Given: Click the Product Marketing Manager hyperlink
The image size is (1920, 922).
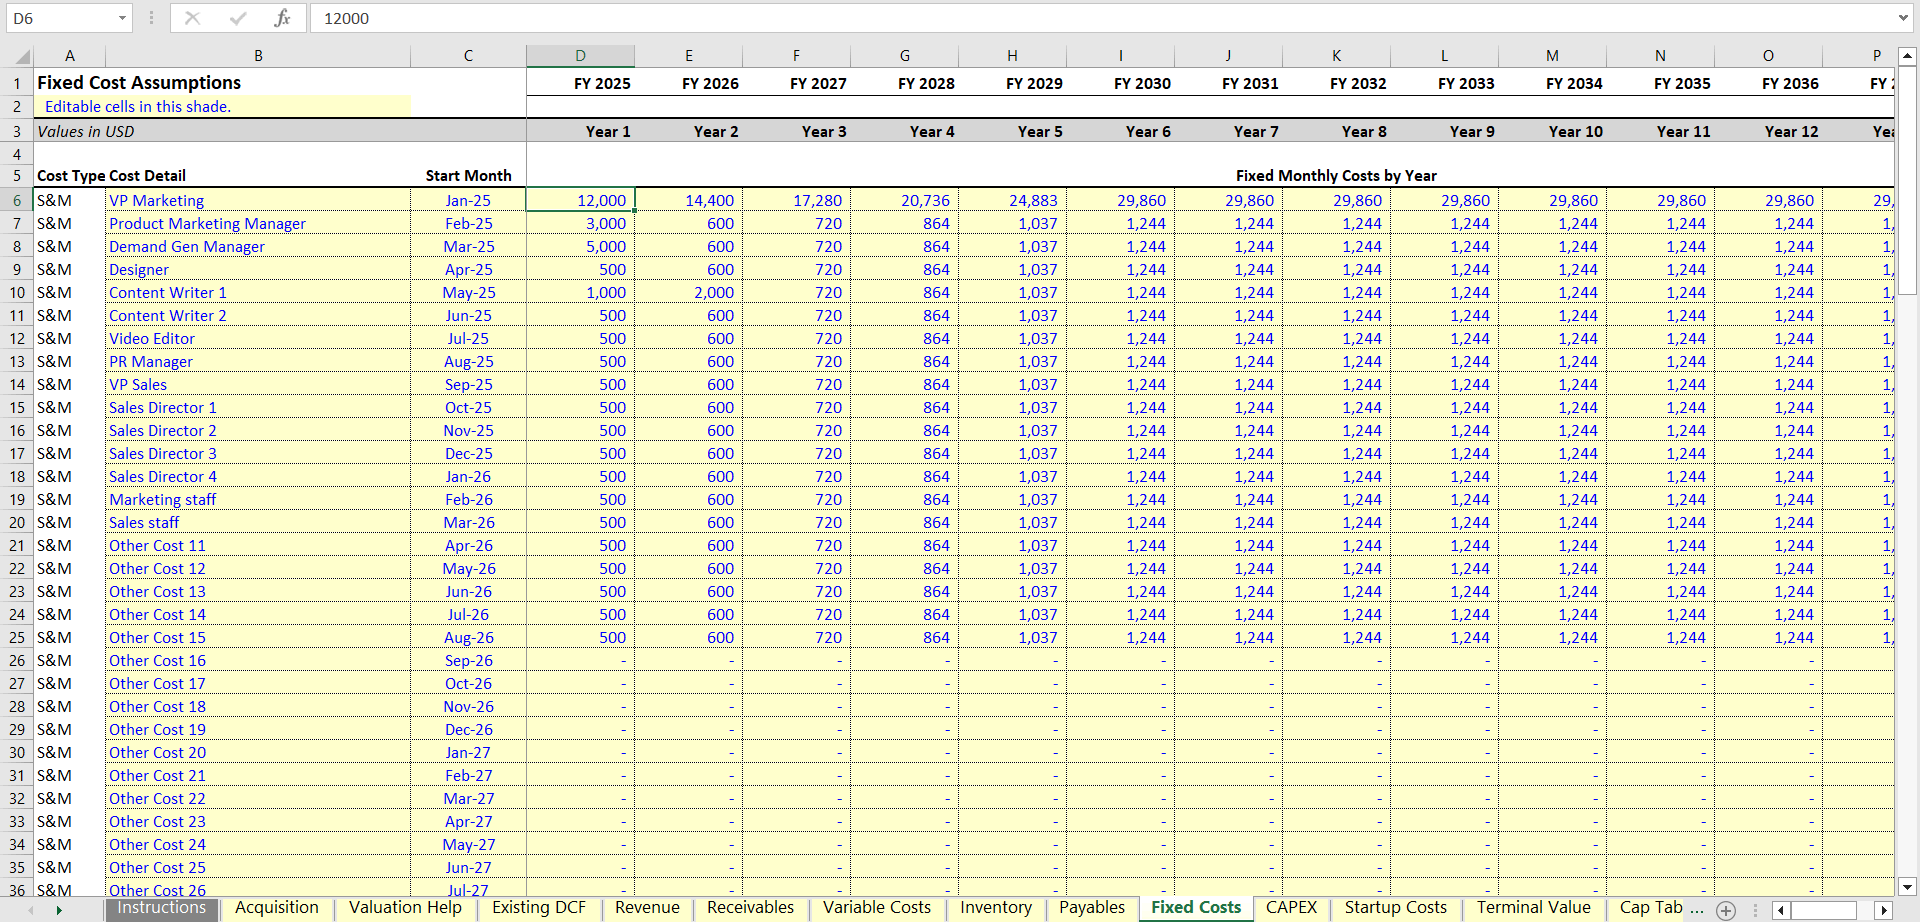Looking at the screenshot, I should click(206, 223).
